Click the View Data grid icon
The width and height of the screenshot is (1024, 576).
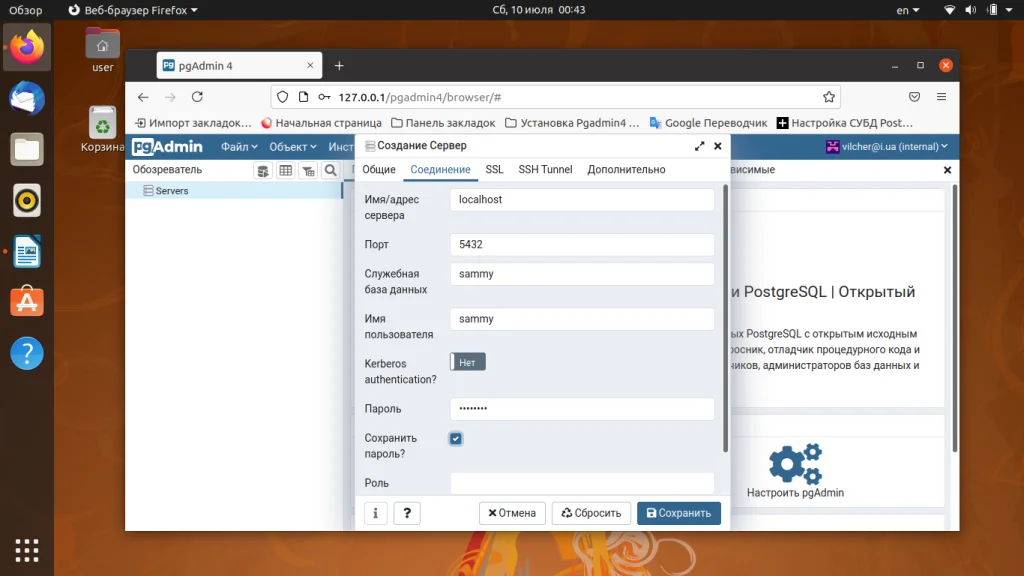pyautogui.click(x=286, y=171)
